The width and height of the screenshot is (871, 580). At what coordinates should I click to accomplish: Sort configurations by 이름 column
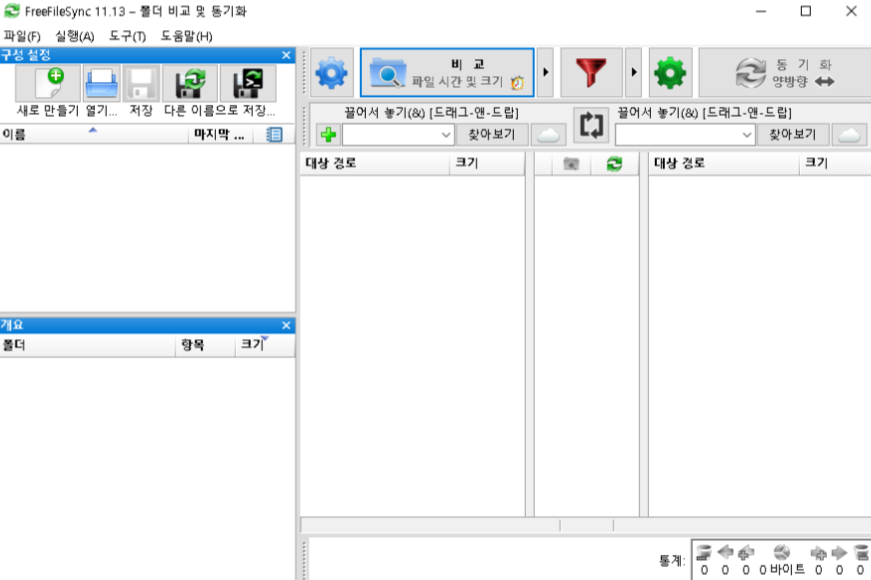[94, 134]
